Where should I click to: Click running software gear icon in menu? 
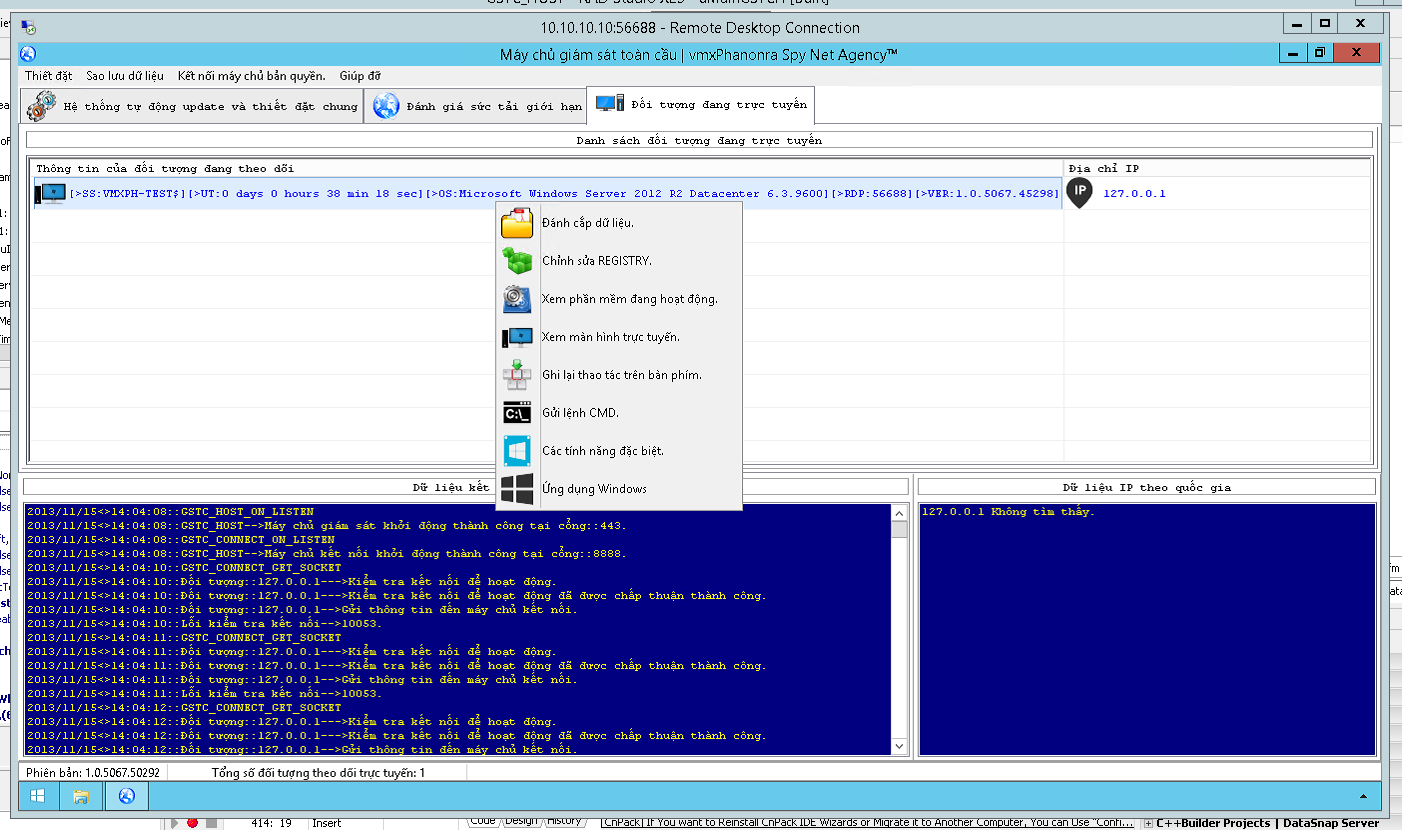coord(517,299)
